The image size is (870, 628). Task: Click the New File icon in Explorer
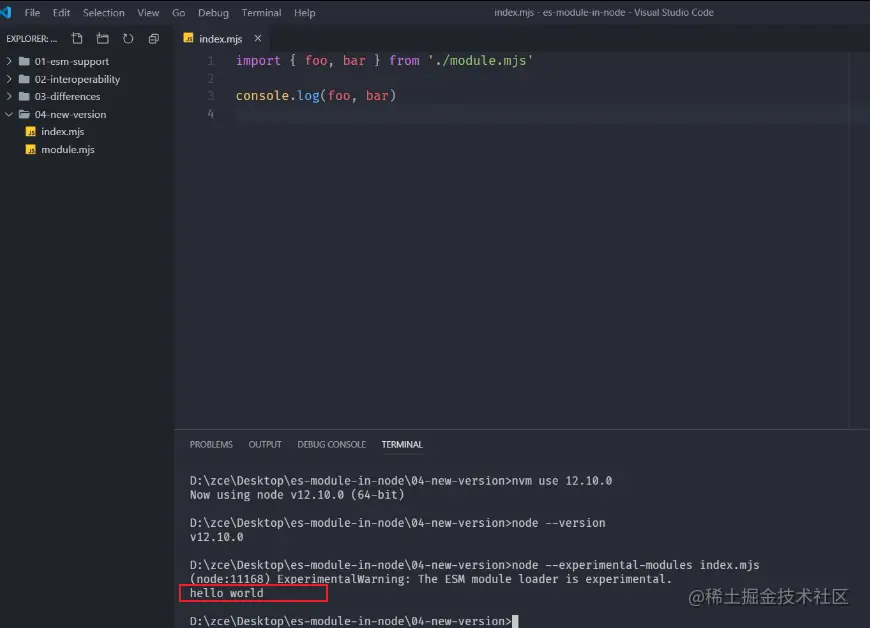77,38
